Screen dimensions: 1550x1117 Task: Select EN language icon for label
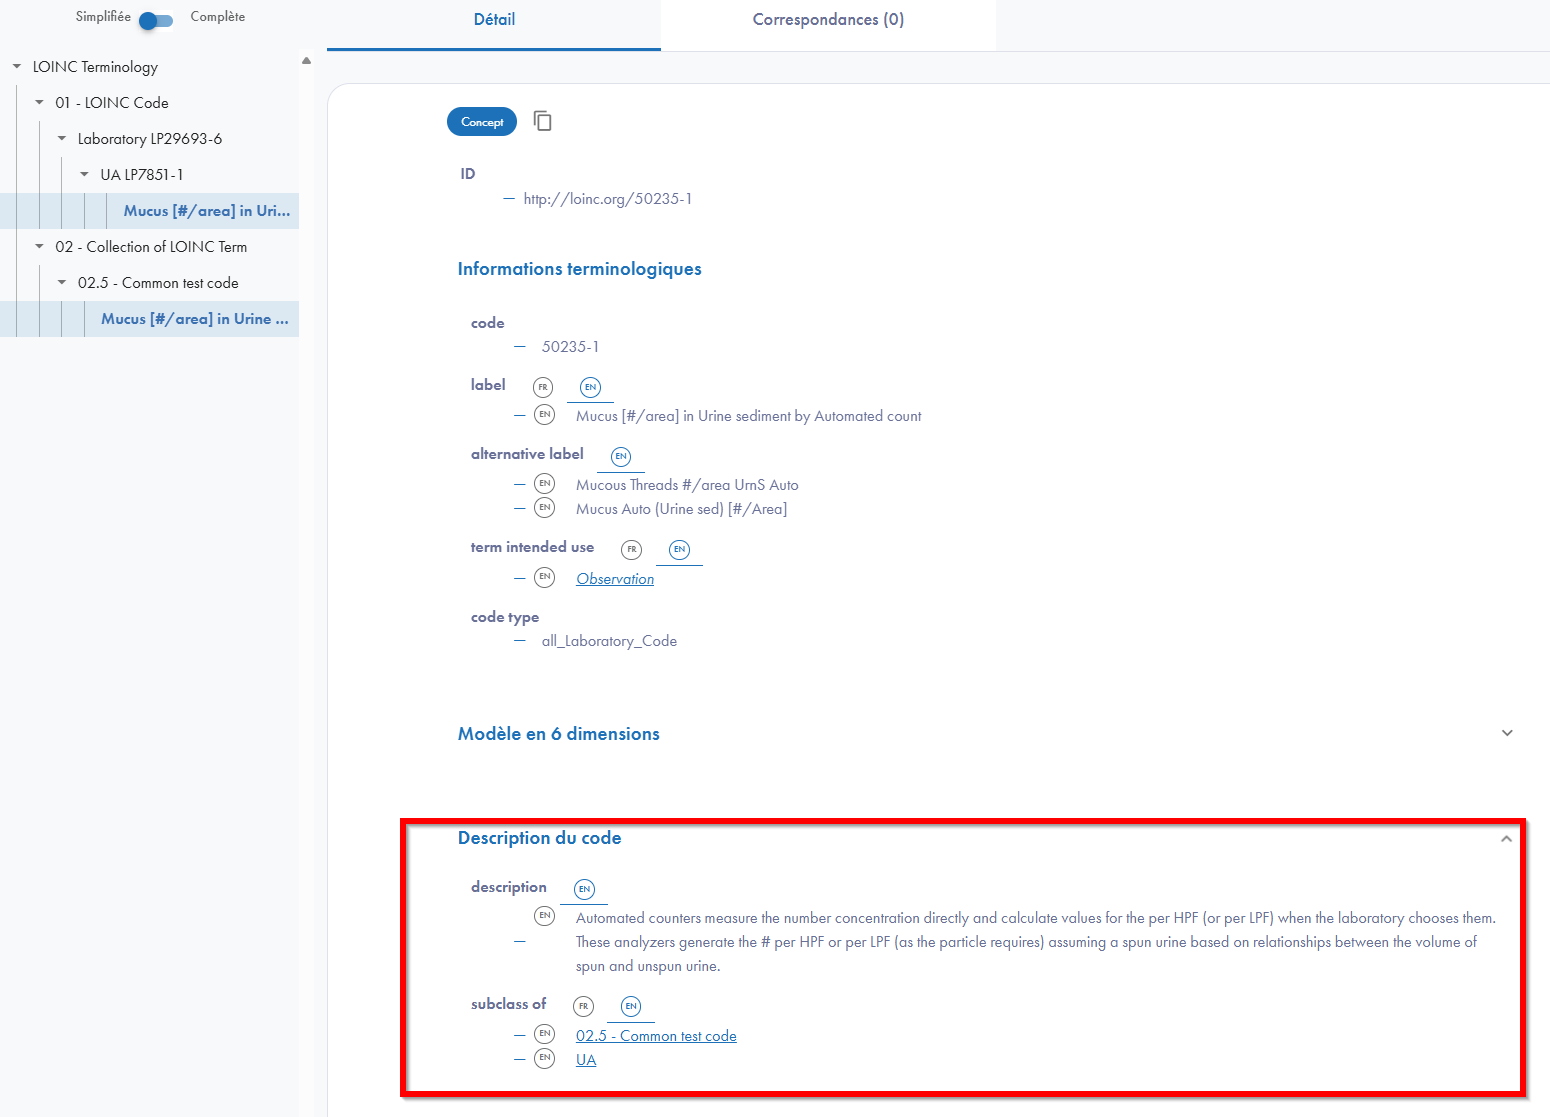point(590,387)
